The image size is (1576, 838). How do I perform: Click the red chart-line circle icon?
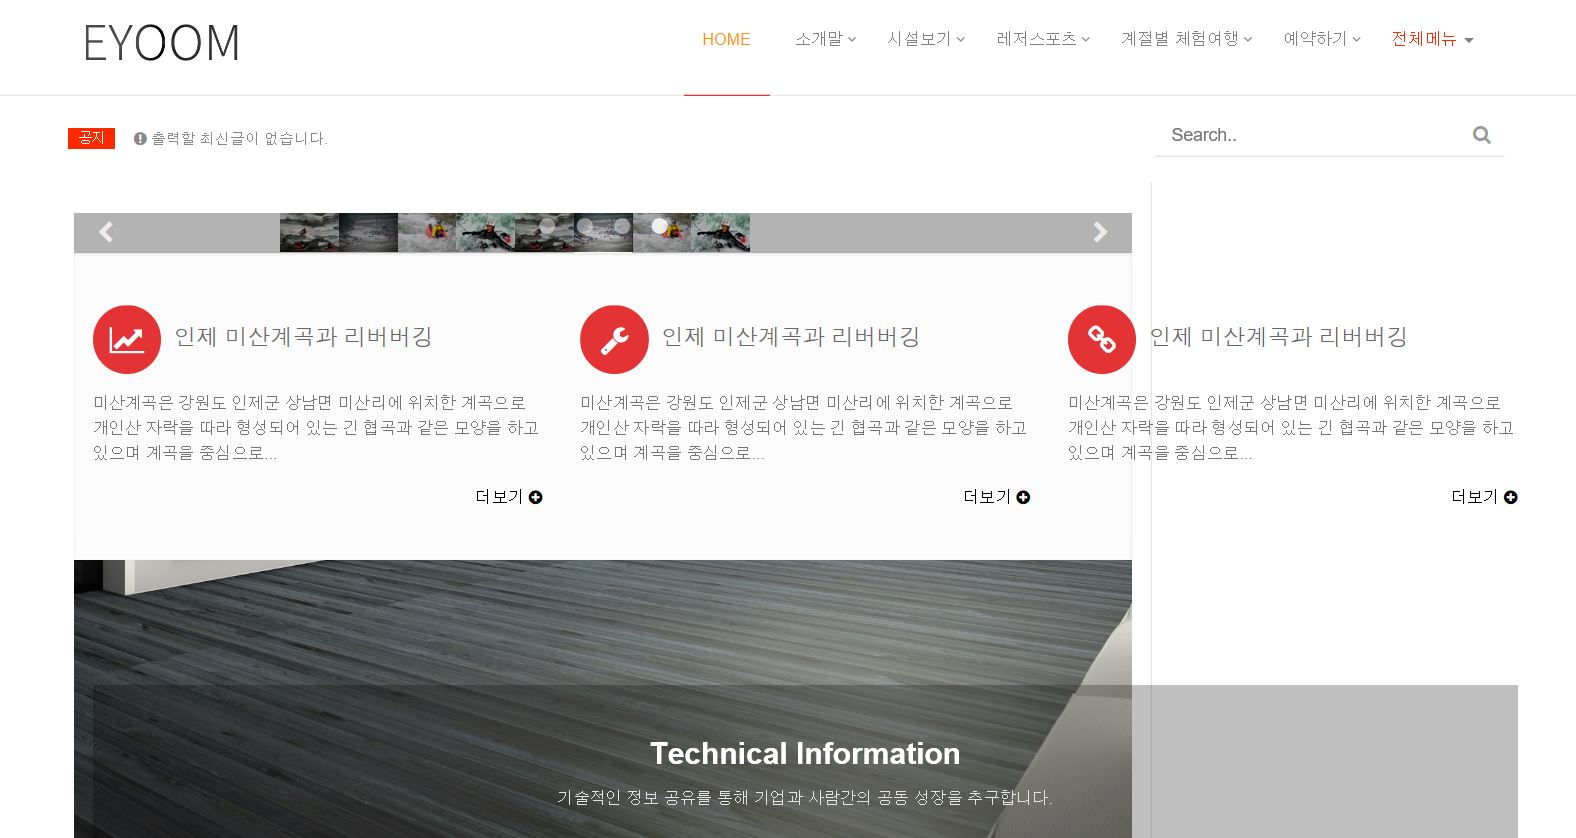pos(127,339)
